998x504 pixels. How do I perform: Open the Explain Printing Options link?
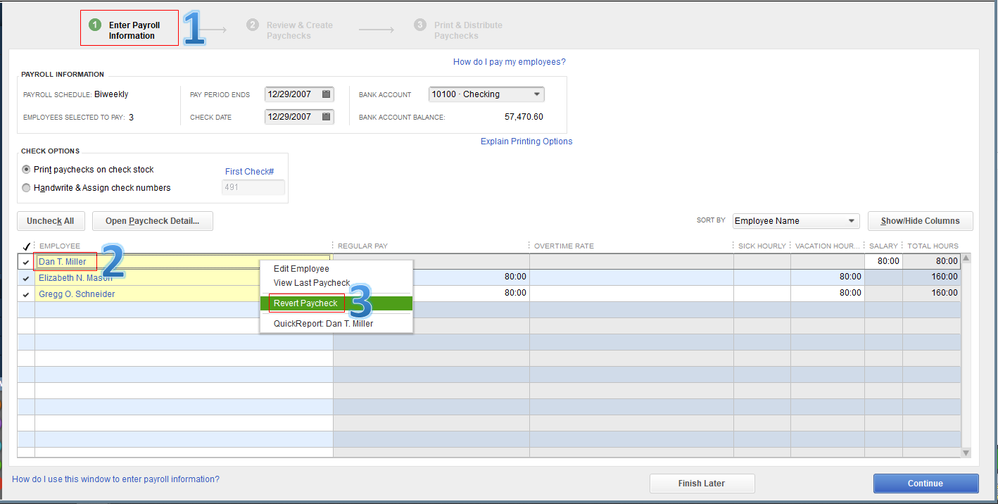[526, 141]
